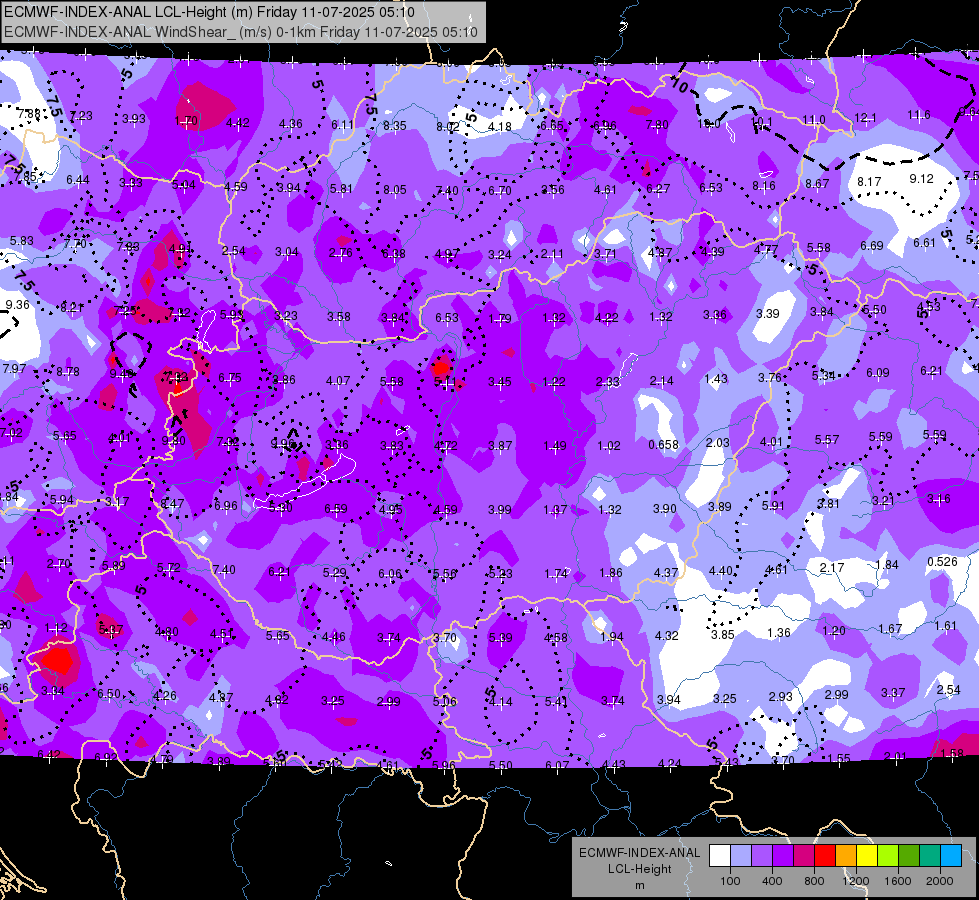
Task: Click the wind shear value 5.83
Action: click(x=21, y=241)
